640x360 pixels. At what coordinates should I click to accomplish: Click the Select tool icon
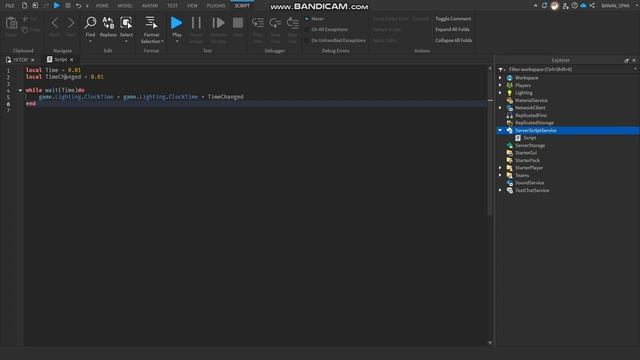coord(126,23)
